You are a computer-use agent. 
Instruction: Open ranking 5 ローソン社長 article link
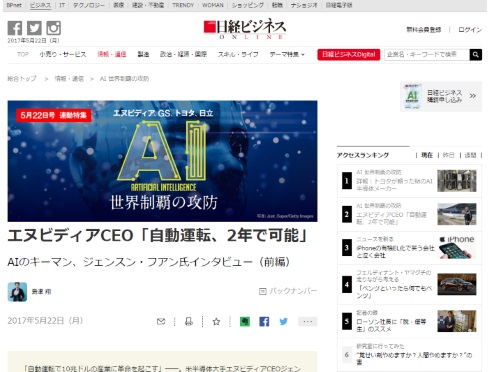point(391,325)
